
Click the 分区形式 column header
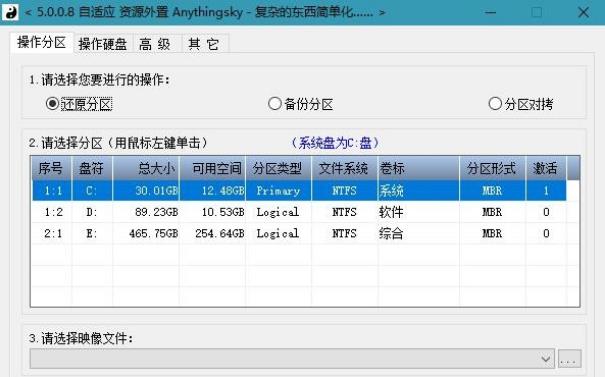click(492, 168)
